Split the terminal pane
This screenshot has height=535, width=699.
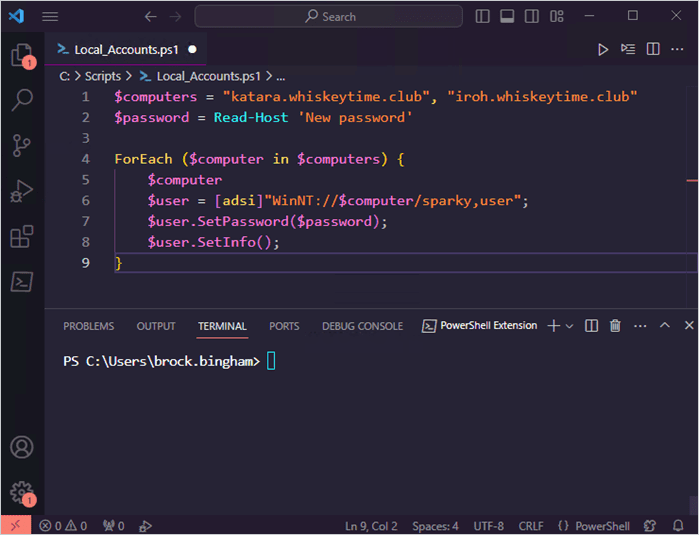point(592,325)
